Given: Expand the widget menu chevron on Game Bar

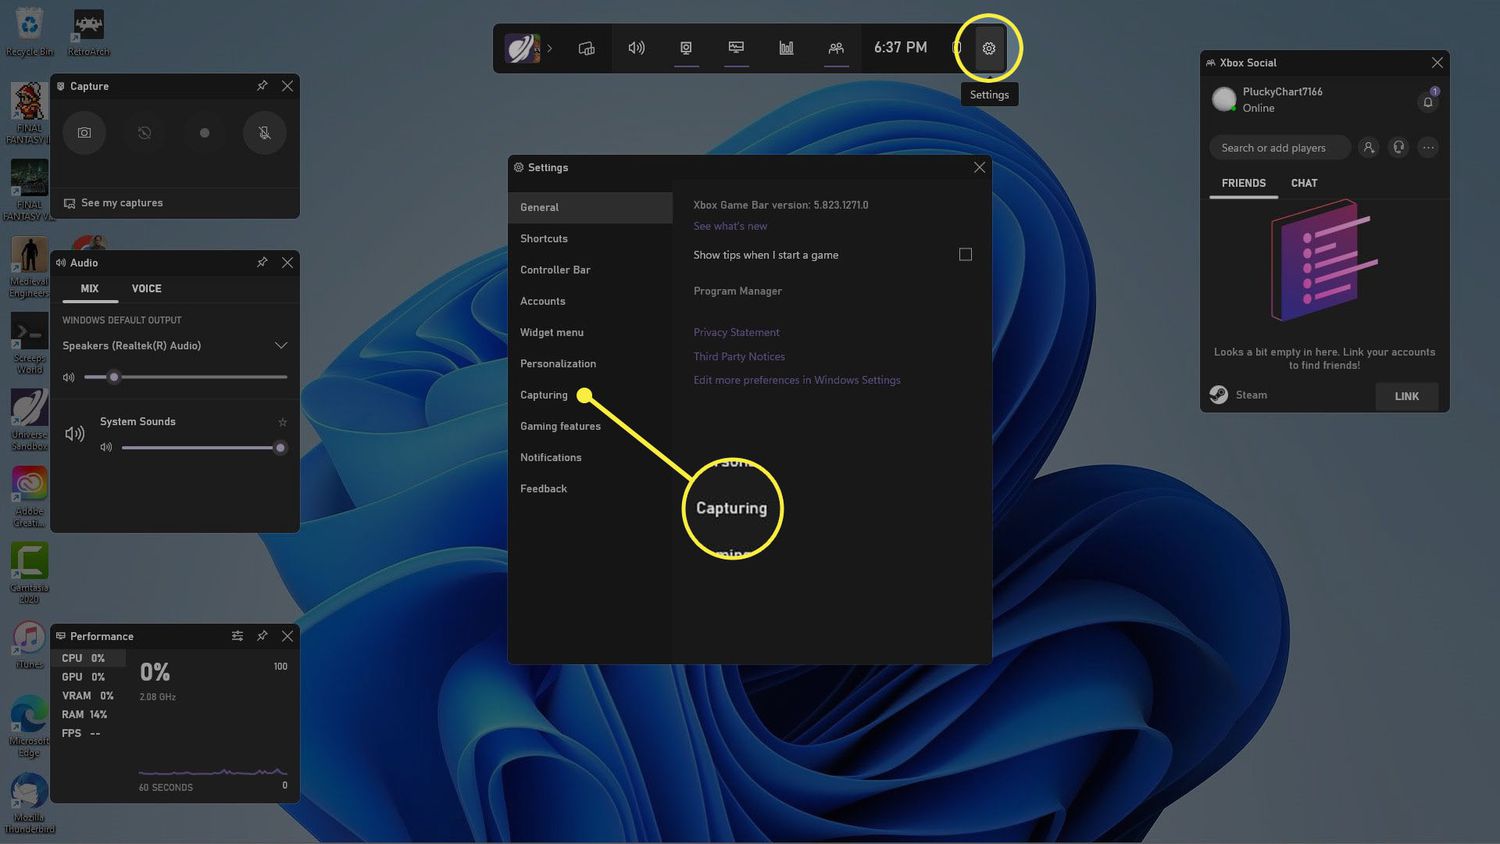Looking at the screenshot, I should point(549,48).
